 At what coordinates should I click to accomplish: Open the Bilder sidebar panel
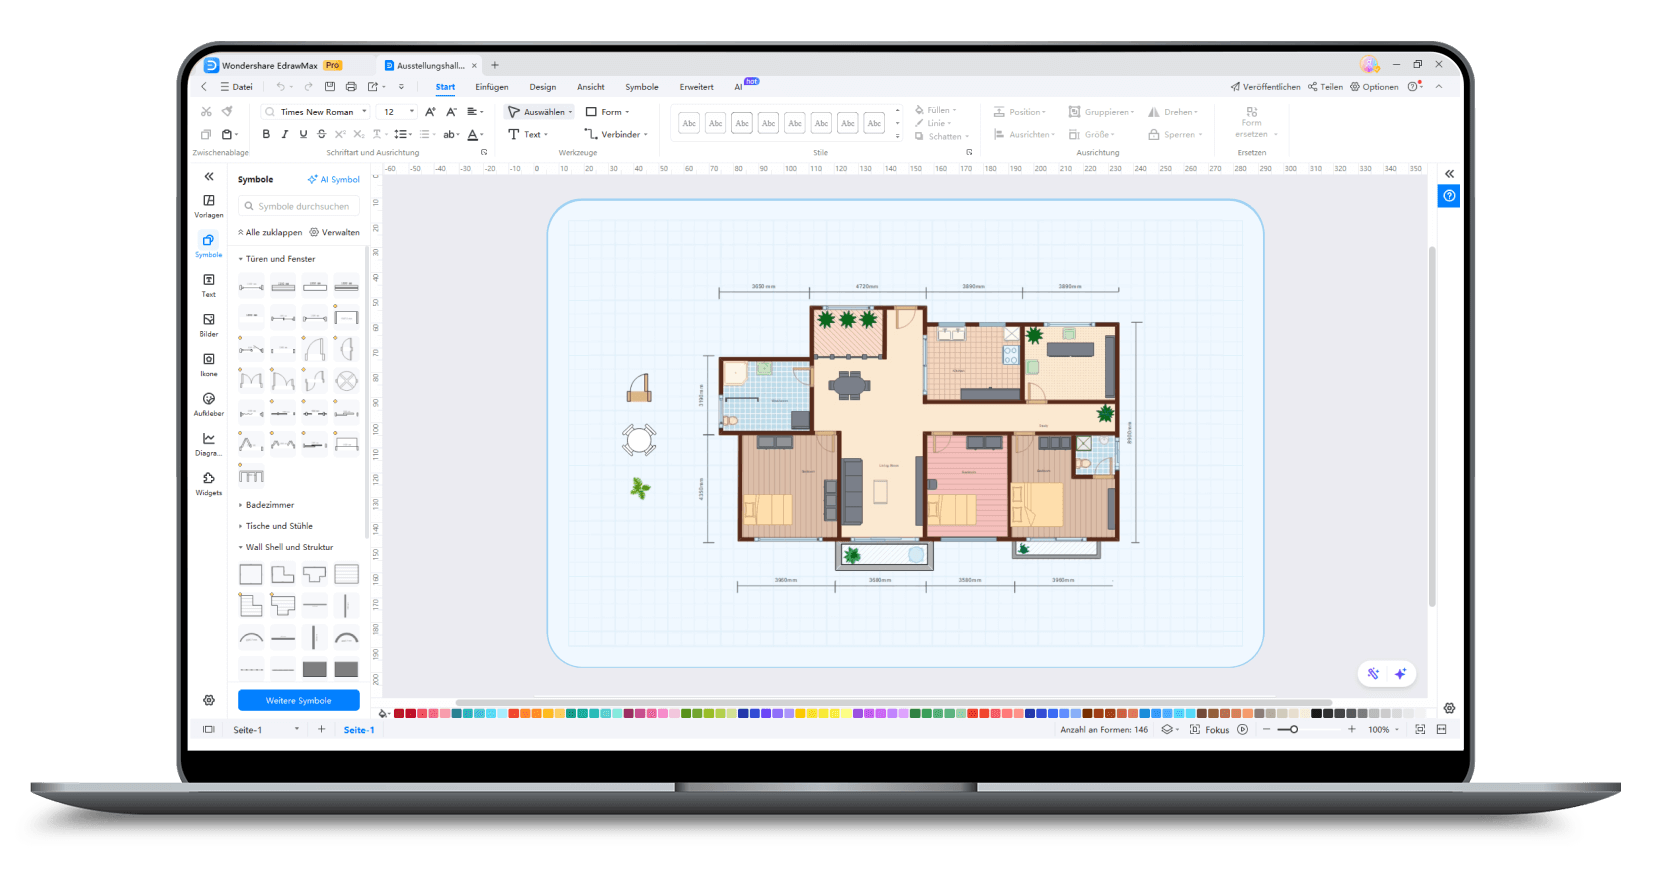[209, 324]
